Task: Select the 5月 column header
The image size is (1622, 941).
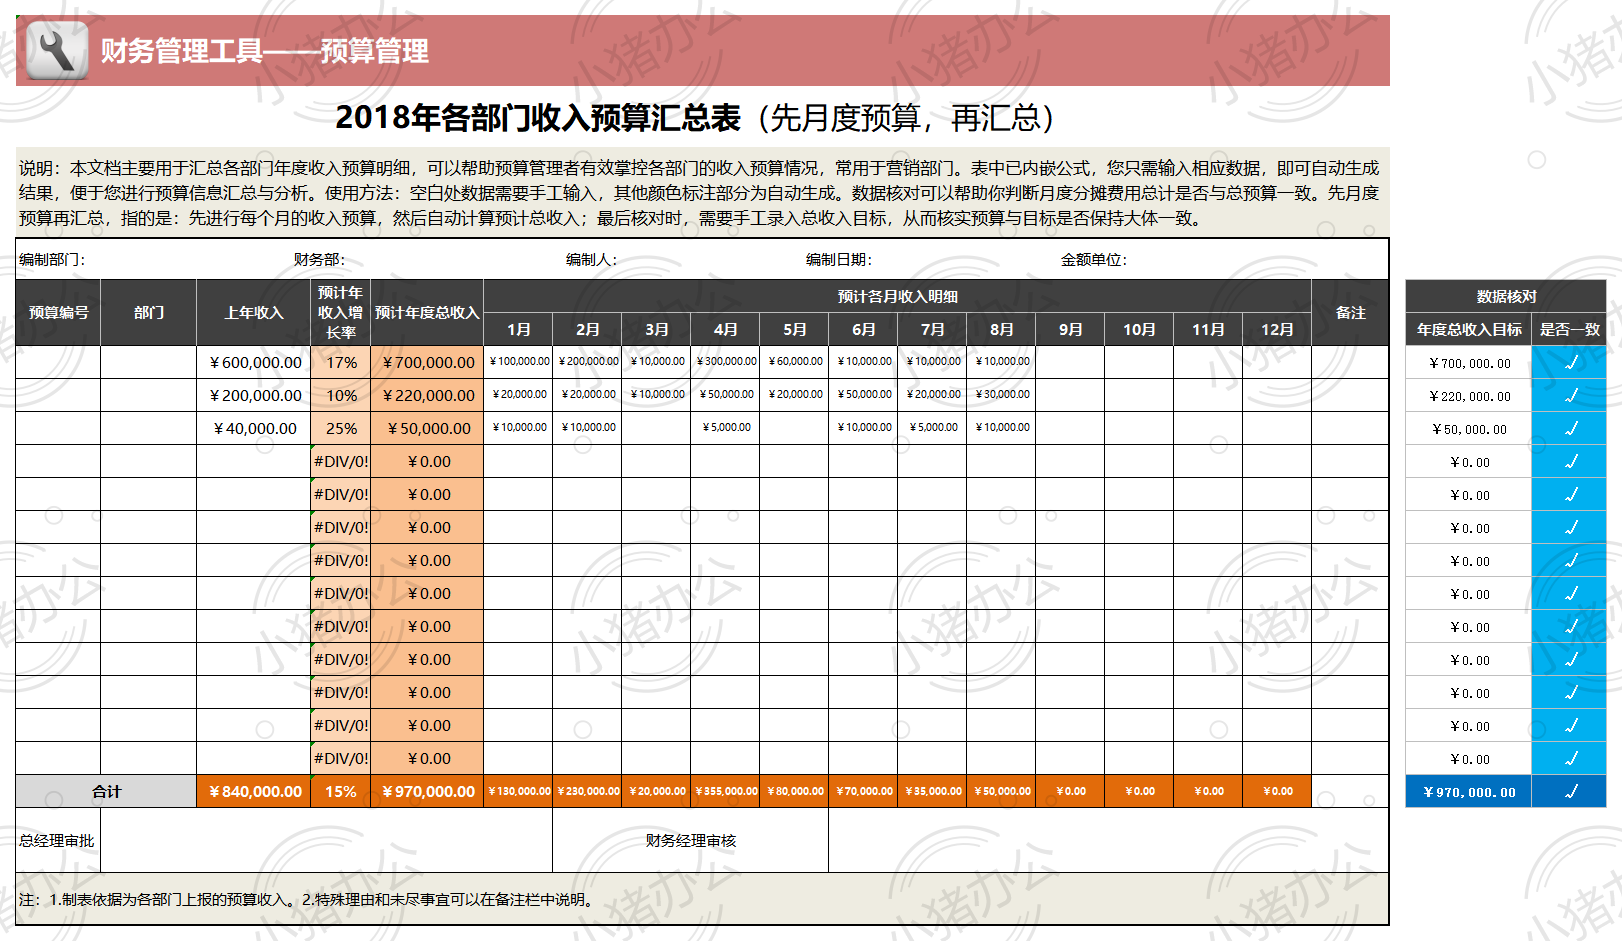Action: (x=794, y=330)
